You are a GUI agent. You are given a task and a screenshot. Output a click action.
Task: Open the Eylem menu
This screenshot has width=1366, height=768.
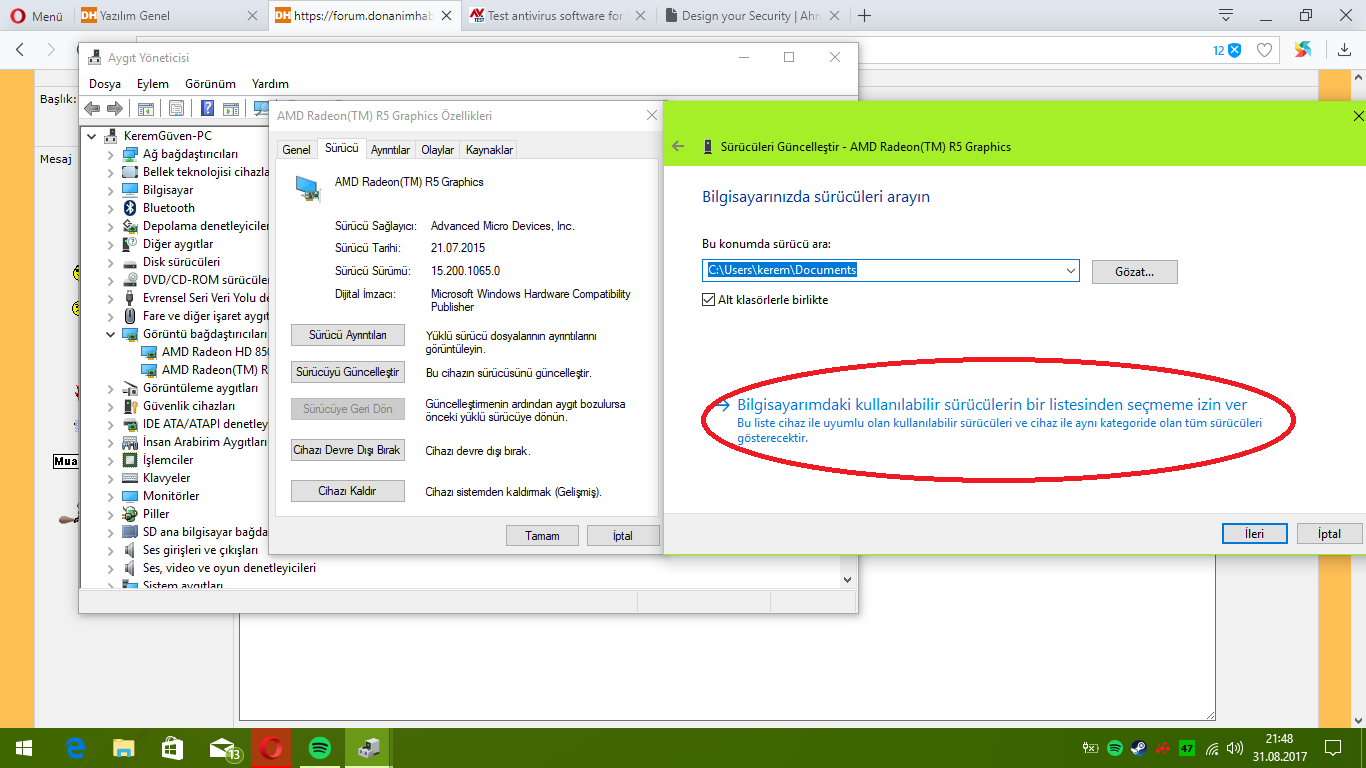[153, 84]
